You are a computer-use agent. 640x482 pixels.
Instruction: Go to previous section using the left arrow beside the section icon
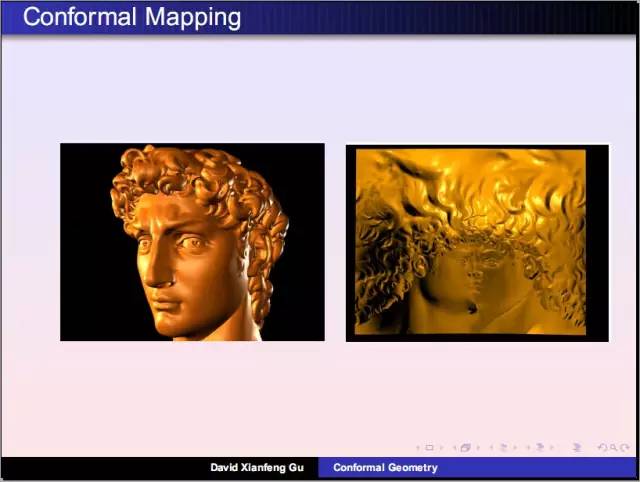(529, 448)
